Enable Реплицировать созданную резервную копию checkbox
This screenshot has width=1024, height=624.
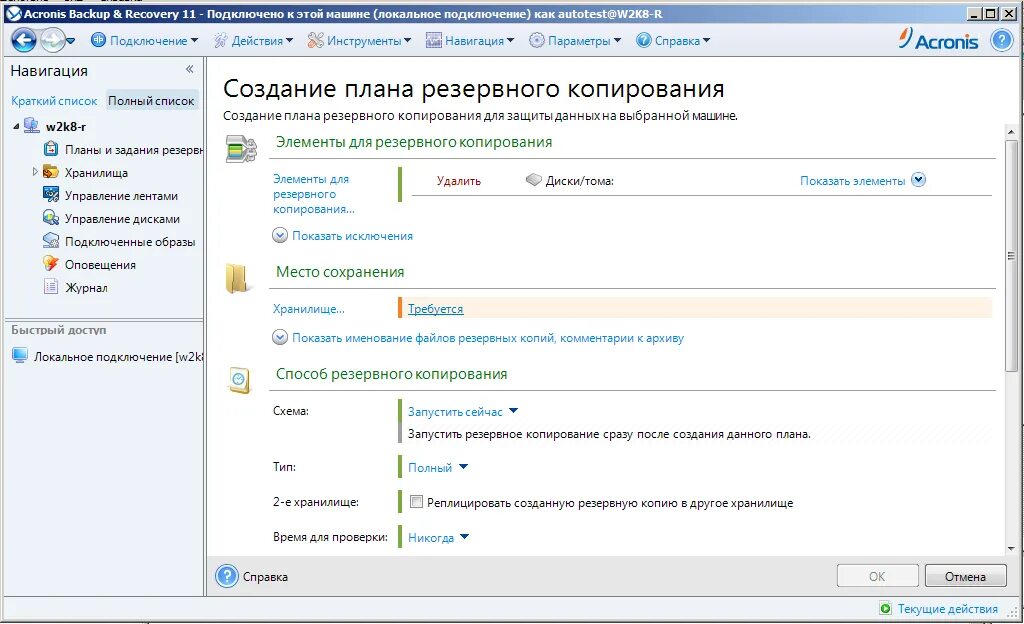[x=416, y=502]
